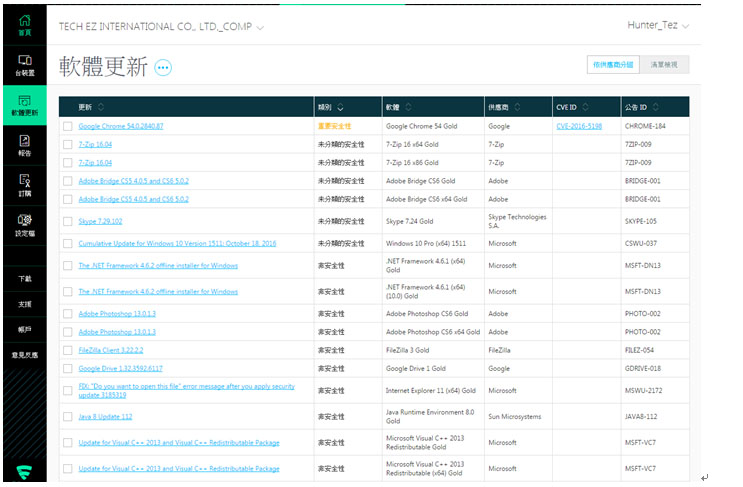Open the Google Drive 1.32.3592.6117 link

point(120,369)
